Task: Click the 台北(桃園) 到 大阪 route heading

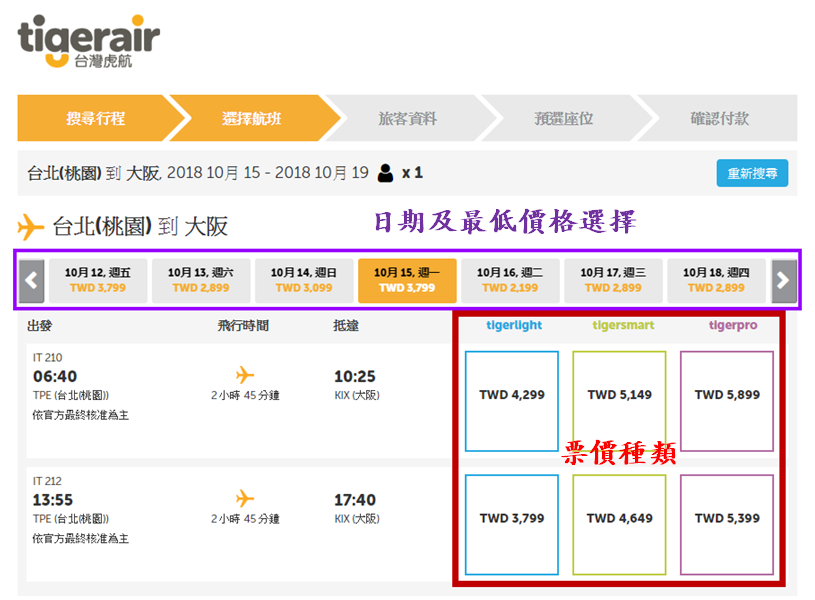Action: click(140, 227)
